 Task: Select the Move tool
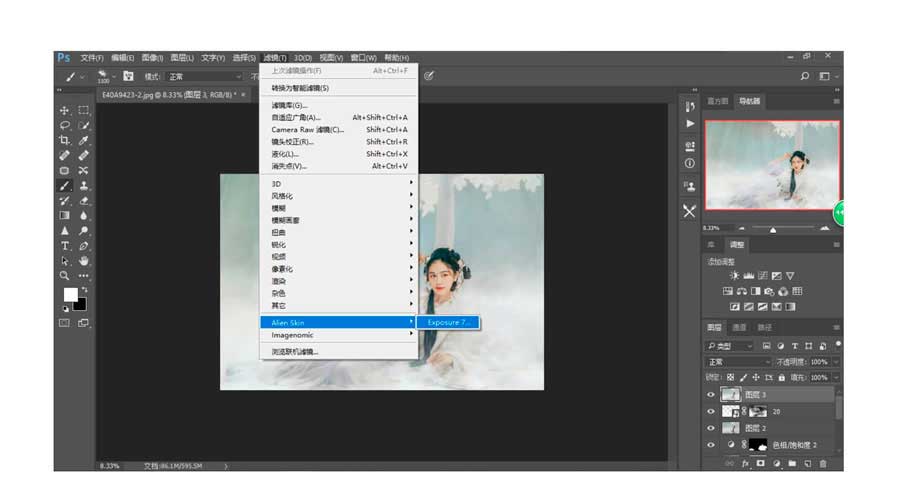point(65,111)
